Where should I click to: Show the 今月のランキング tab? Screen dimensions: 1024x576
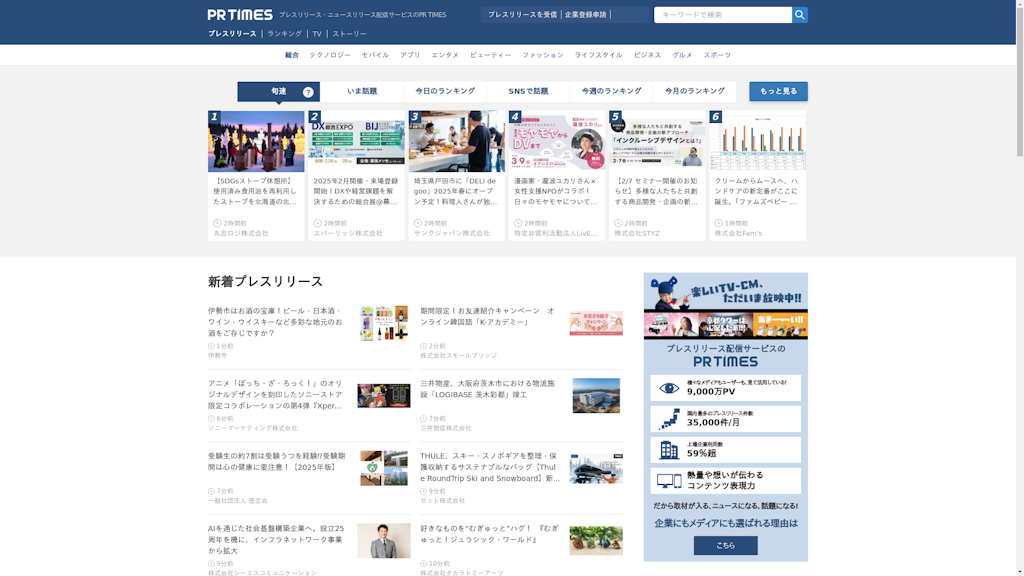pos(694,91)
